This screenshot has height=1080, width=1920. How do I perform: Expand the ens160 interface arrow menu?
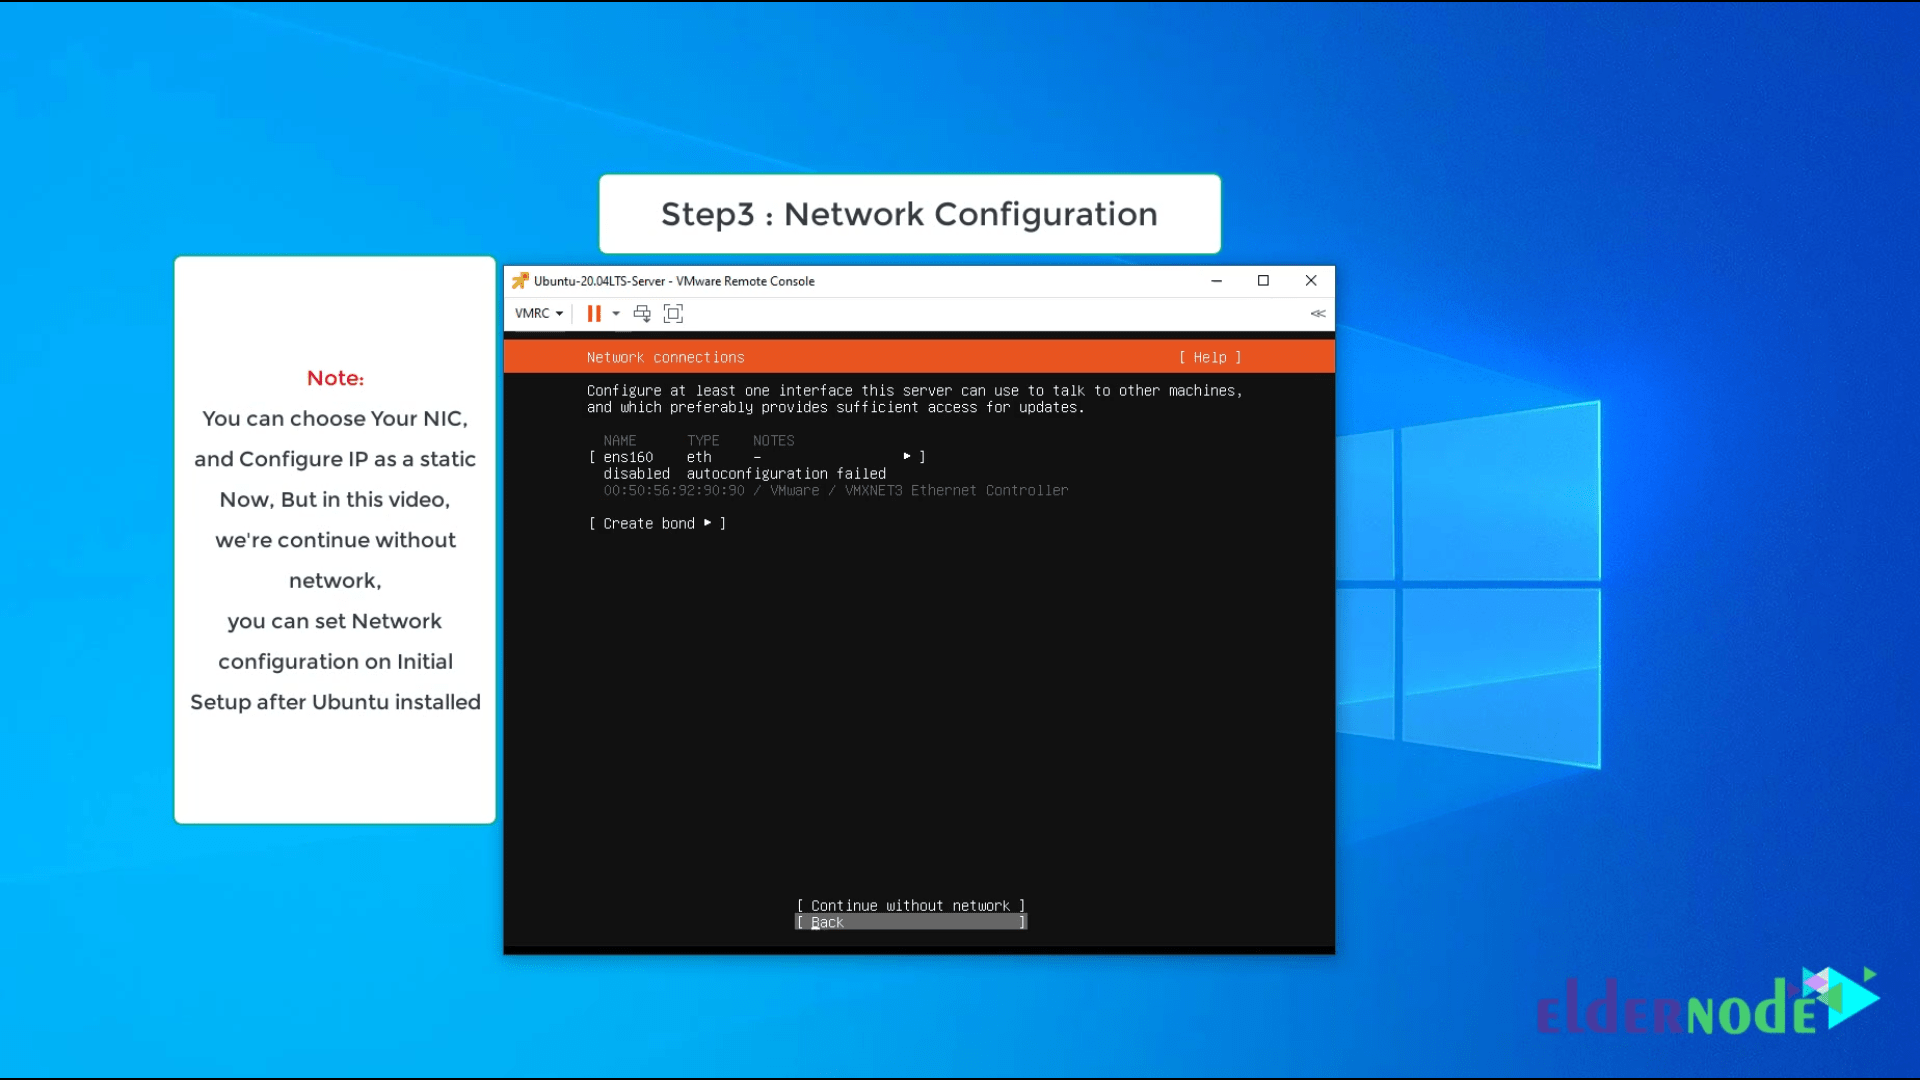(x=907, y=456)
